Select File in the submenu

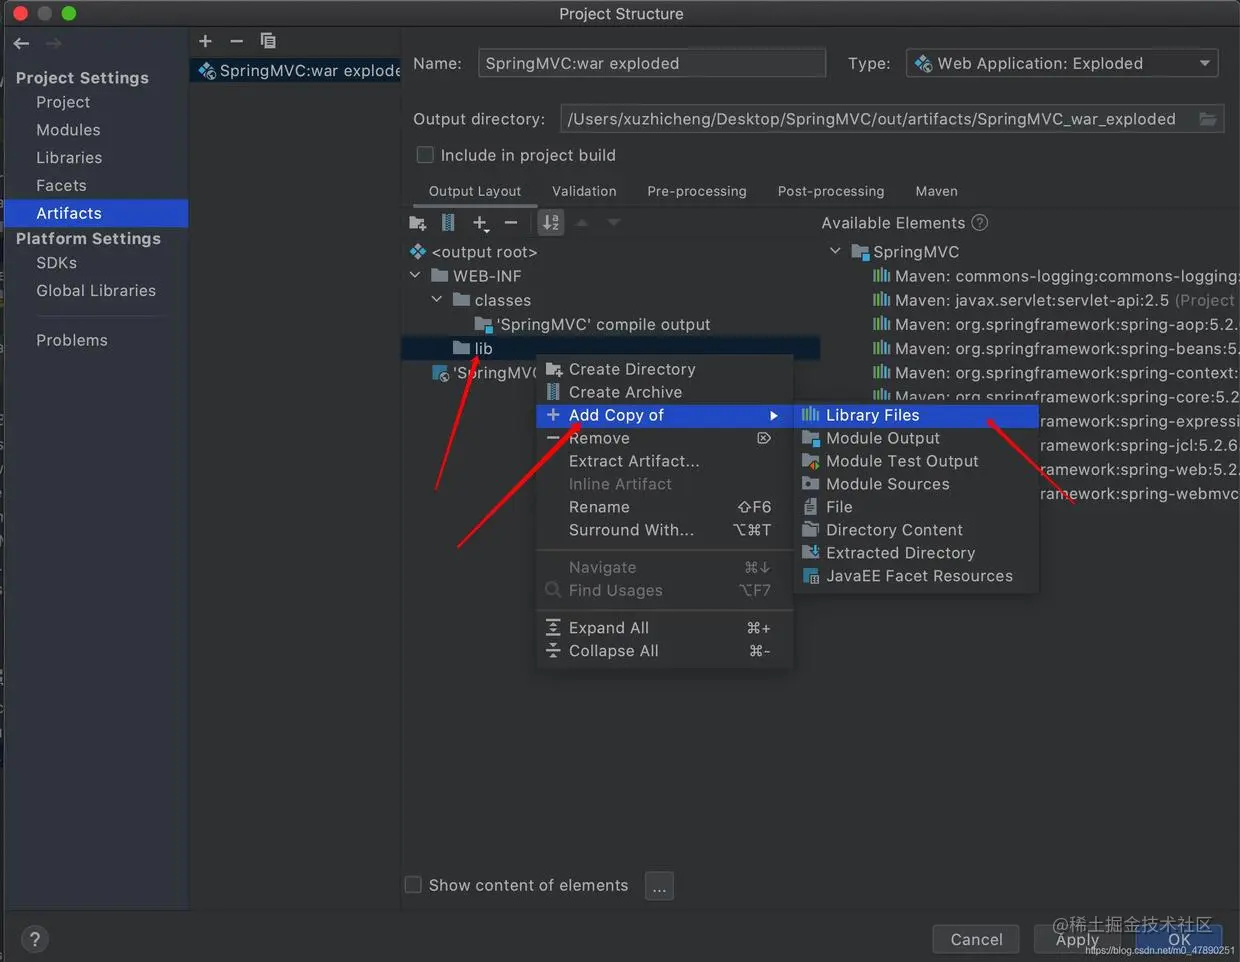[x=917, y=507]
